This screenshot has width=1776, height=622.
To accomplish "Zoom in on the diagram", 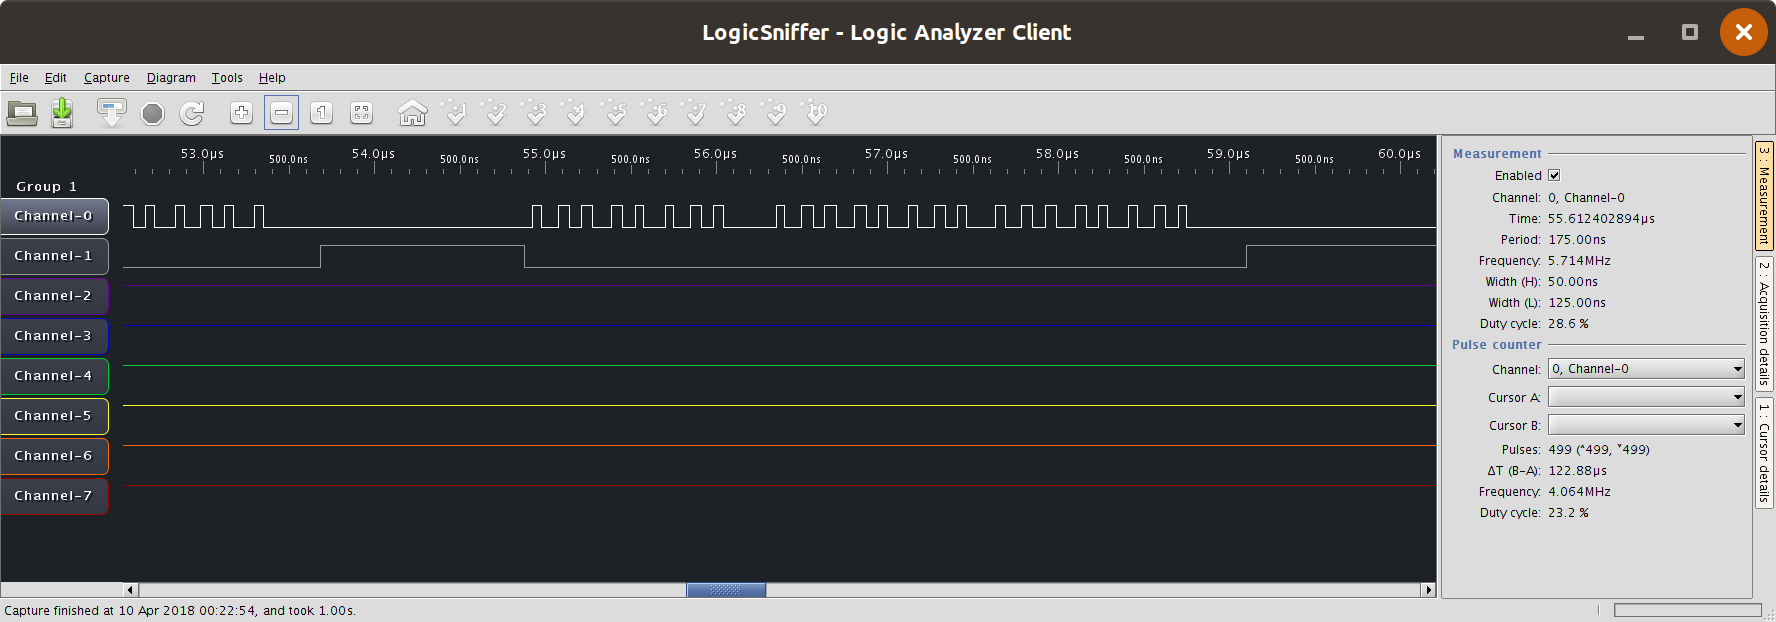I will 241,113.
